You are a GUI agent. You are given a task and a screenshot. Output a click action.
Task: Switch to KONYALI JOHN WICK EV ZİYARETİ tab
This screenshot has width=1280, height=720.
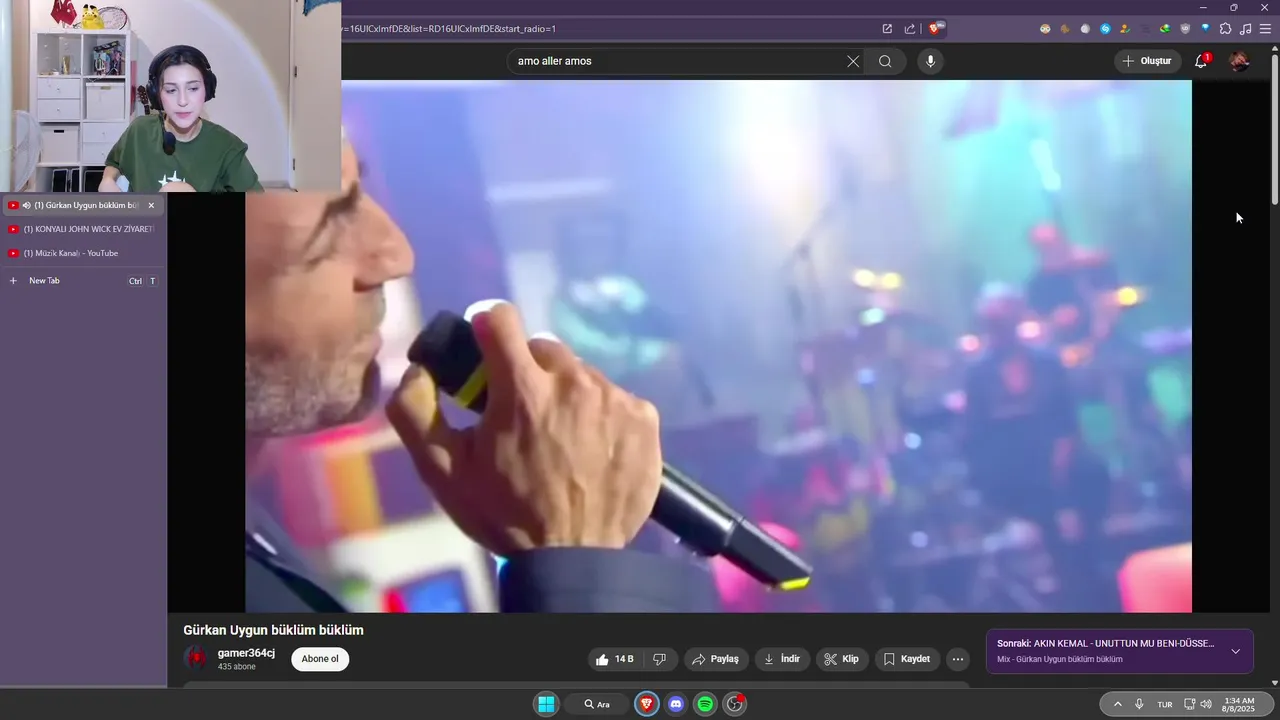click(83, 229)
